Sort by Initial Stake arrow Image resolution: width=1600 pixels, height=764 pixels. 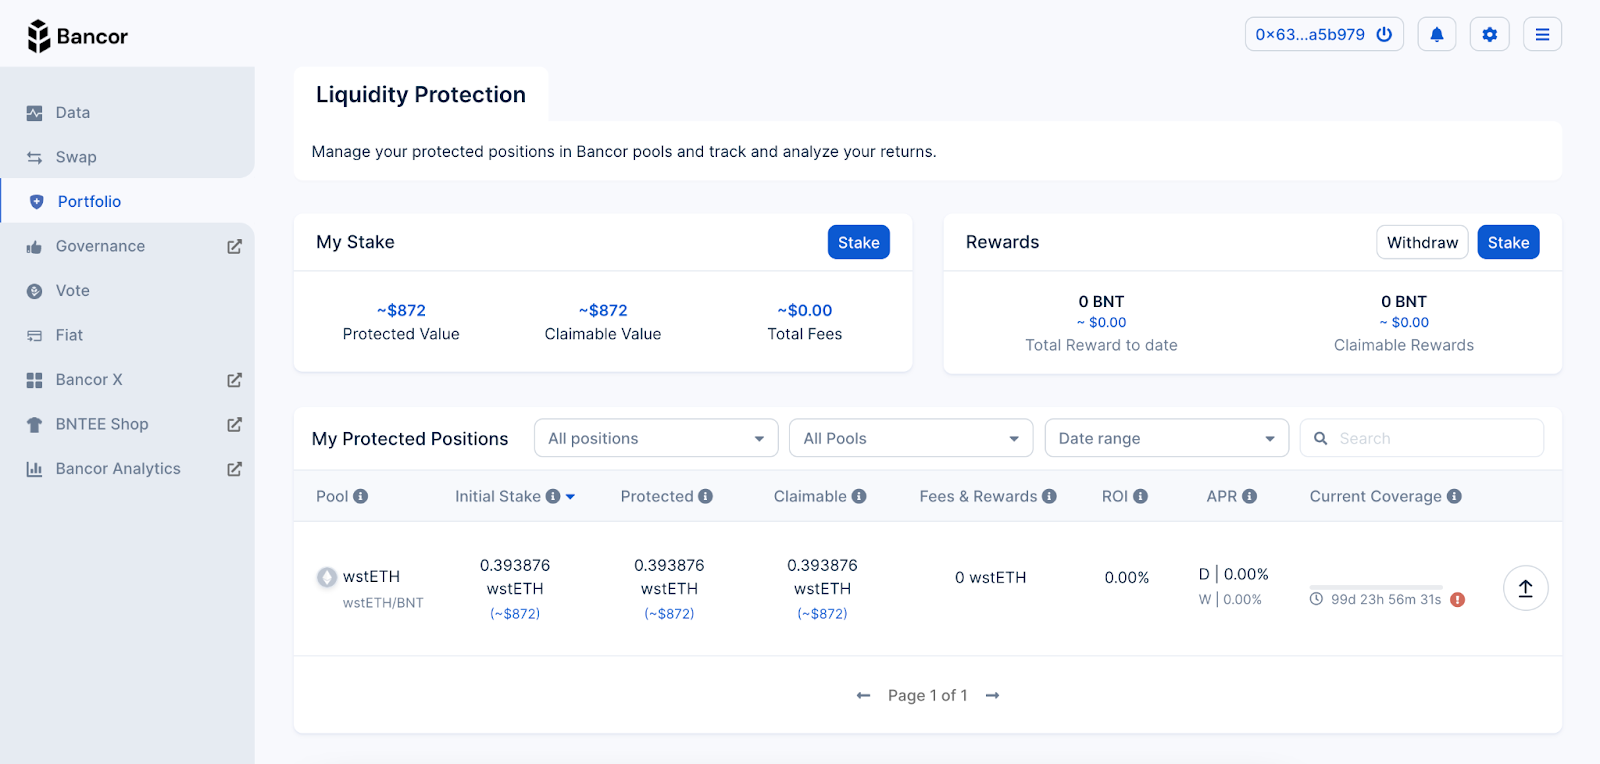pyautogui.click(x=570, y=497)
